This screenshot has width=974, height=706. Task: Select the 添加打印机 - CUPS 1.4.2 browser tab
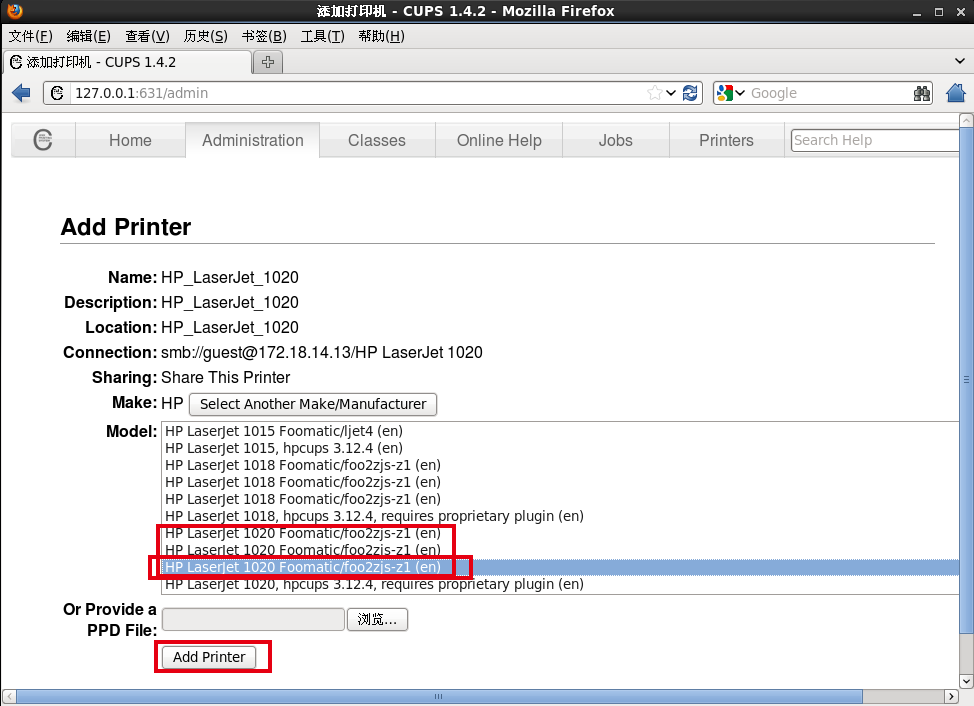[x=127, y=62]
